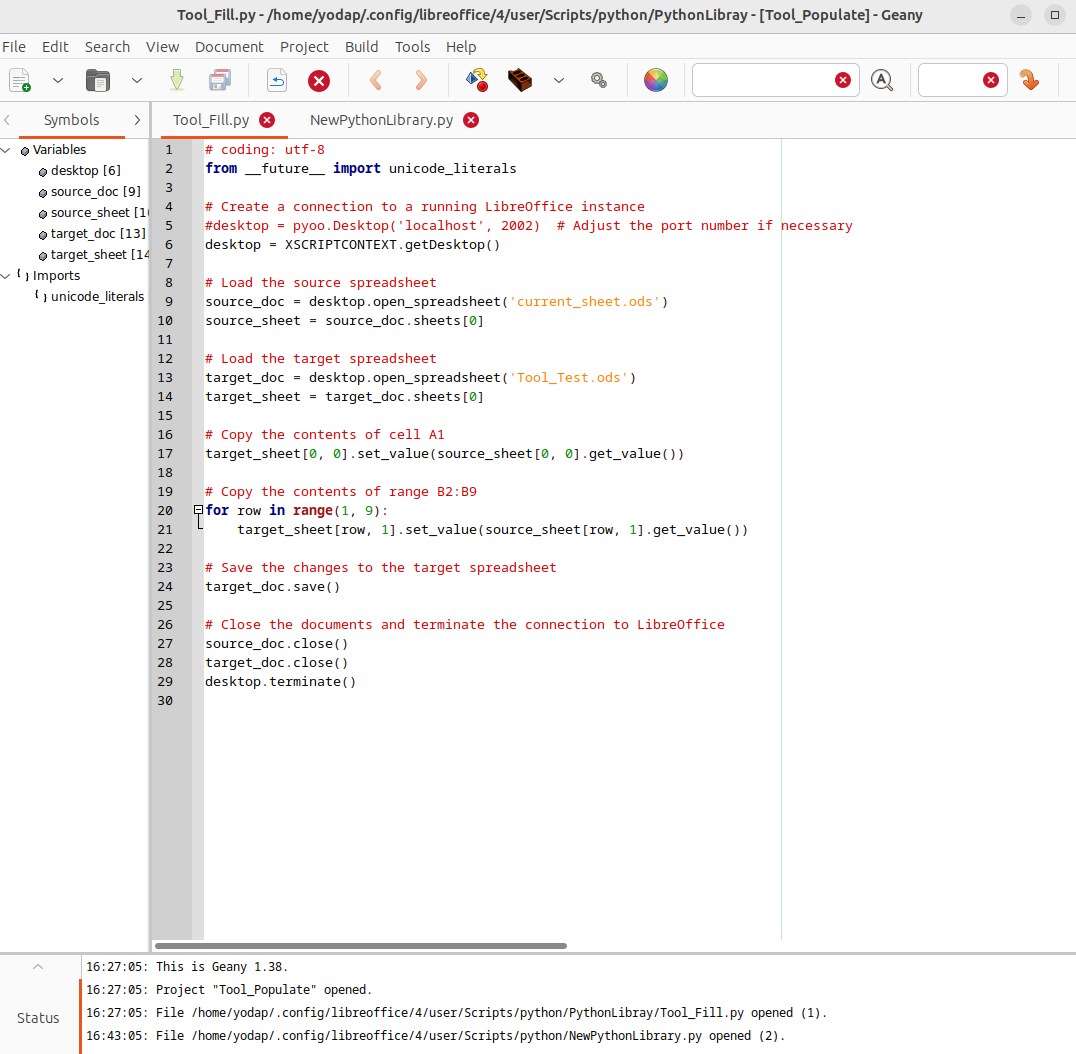The height and width of the screenshot is (1054, 1076).
Task: Click the Build brick icon
Action: 519,81
